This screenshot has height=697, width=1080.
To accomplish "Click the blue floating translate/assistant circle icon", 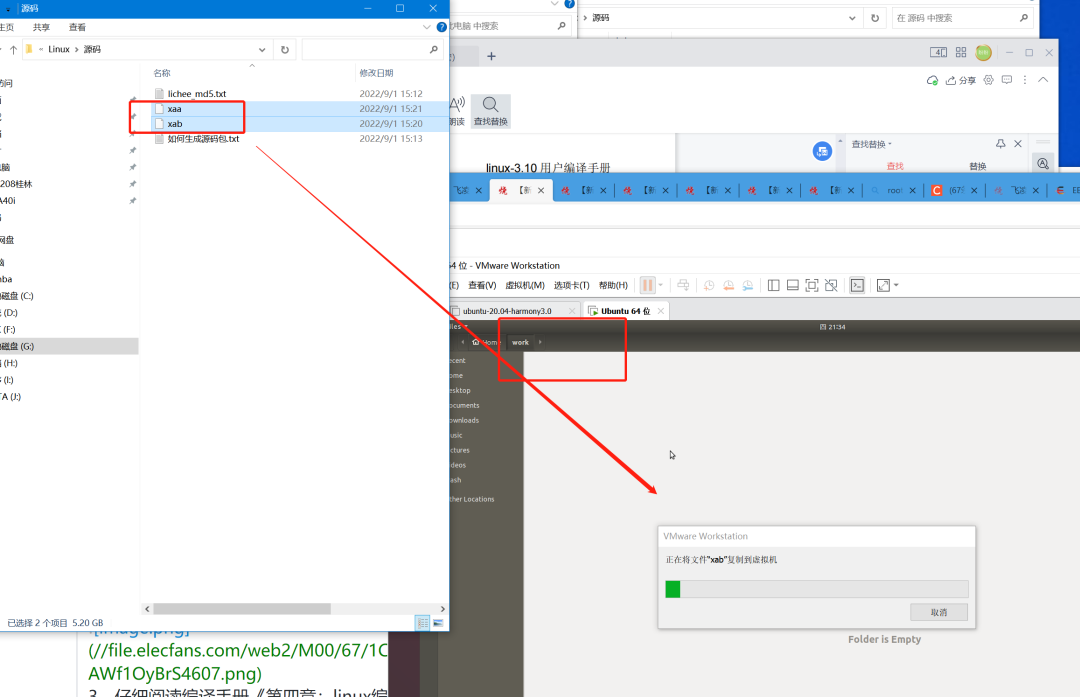I will point(822,151).
